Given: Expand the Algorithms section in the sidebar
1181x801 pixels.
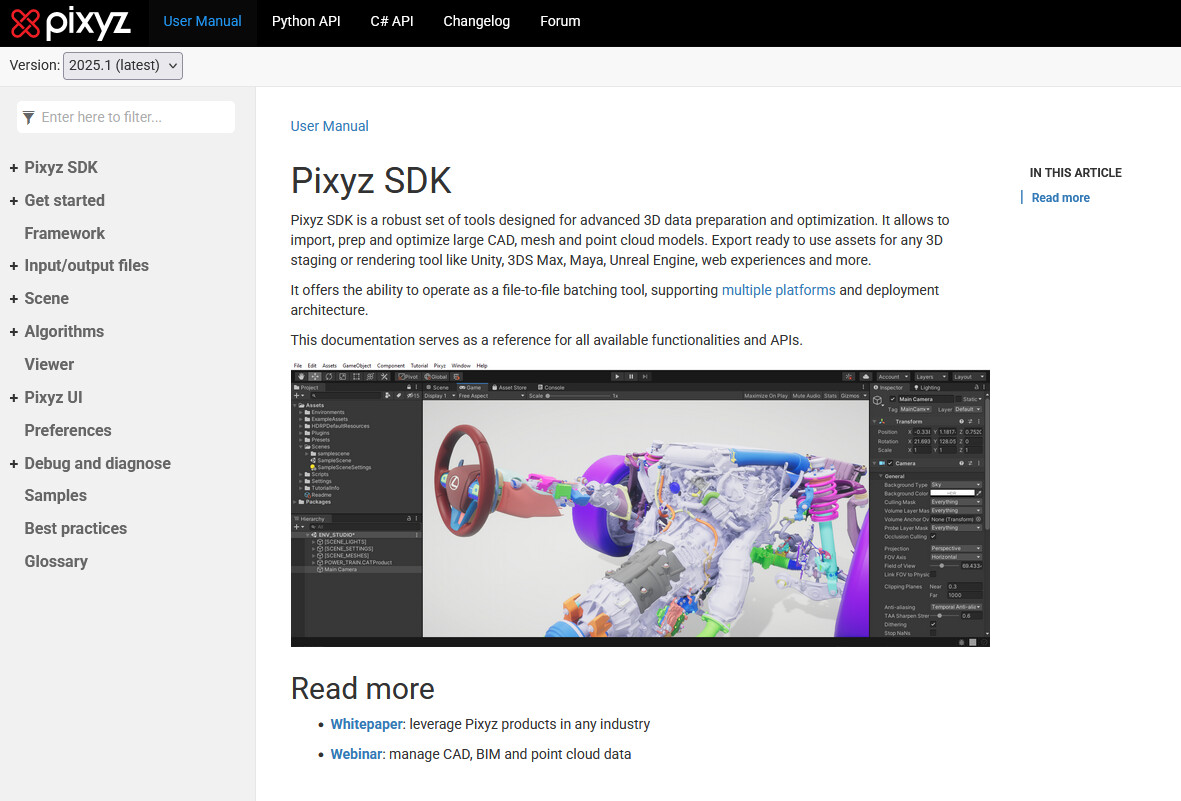Looking at the screenshot, I should (11, 331).
